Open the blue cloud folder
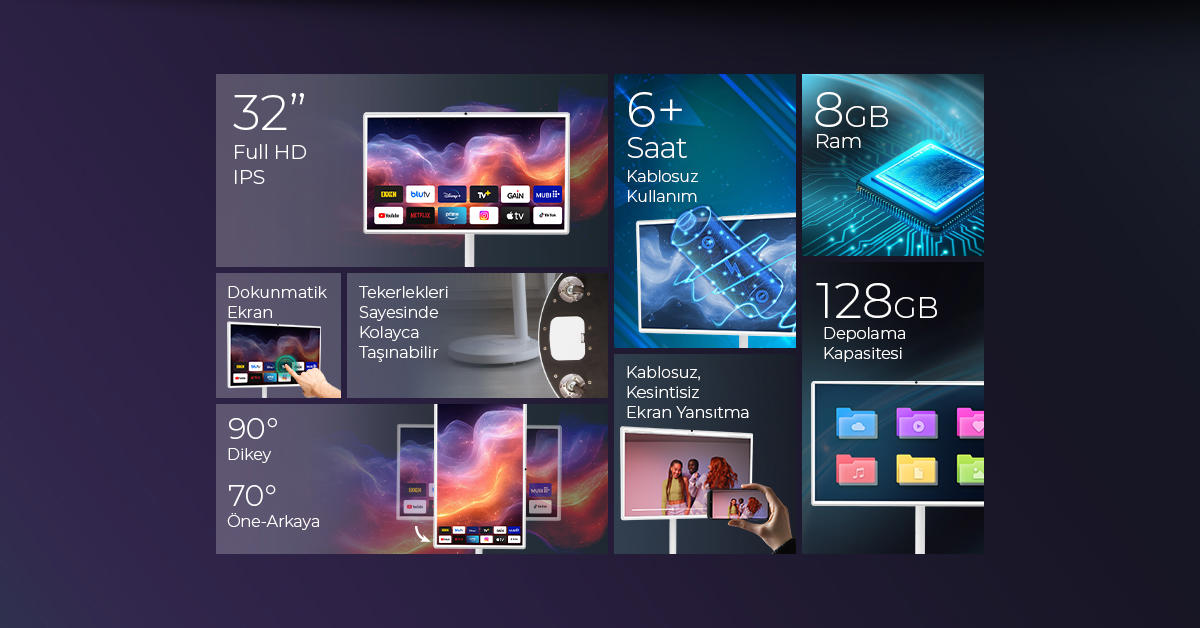This screenshot has height=628, width=1200. pyautogui.click(x=856, y=423)
